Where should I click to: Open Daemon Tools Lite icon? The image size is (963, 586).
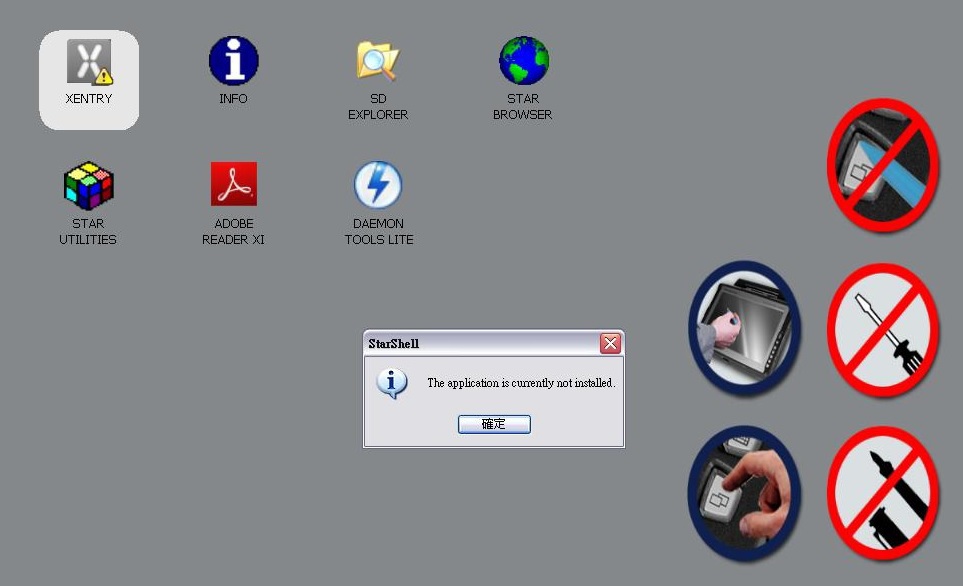pyautogui.click(x=378, y=185)
